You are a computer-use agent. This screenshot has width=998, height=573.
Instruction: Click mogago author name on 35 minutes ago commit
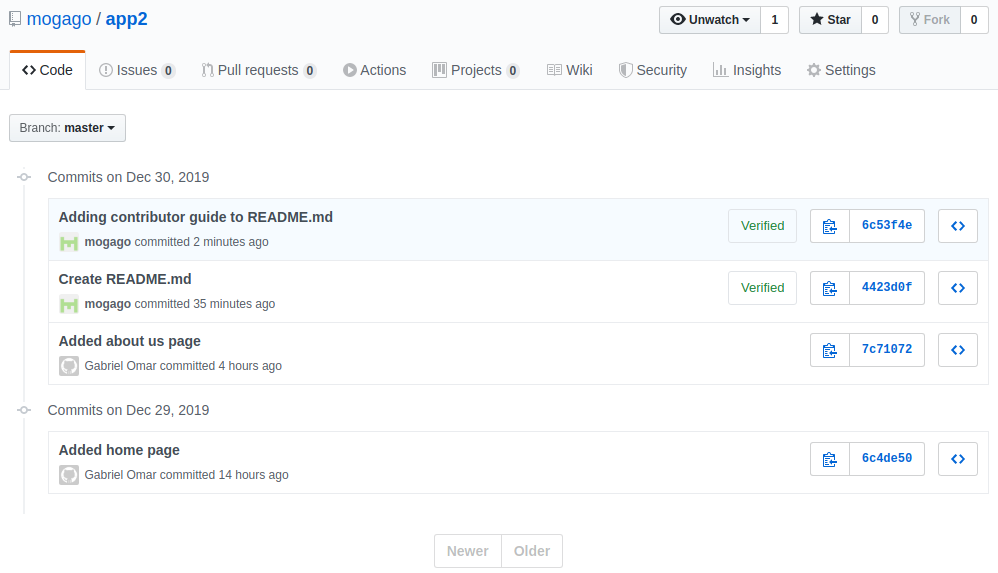[x=108, y=304]
